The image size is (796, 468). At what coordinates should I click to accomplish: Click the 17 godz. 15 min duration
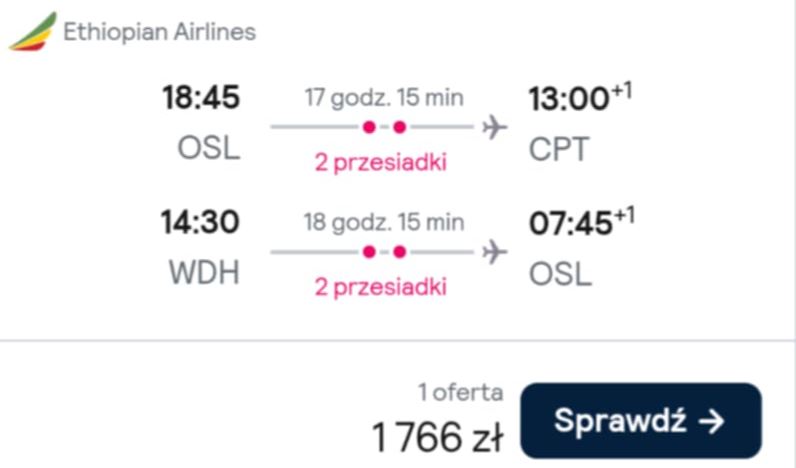[x=384, y=97]
